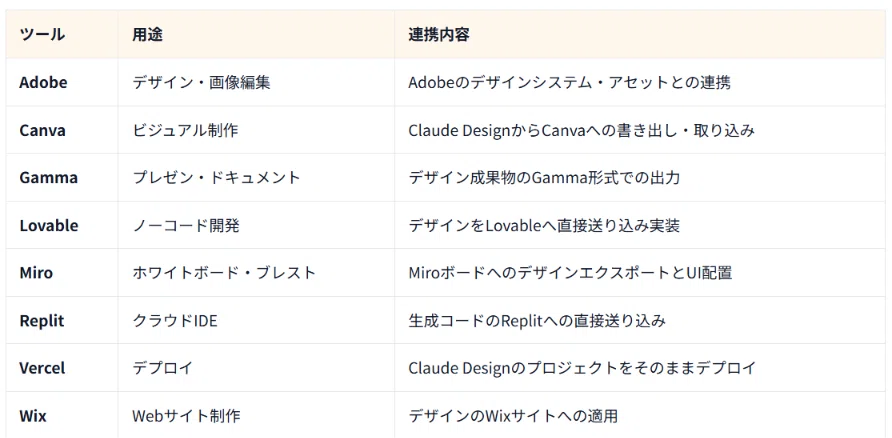Click the 用途 column header

tap(256, 35)
